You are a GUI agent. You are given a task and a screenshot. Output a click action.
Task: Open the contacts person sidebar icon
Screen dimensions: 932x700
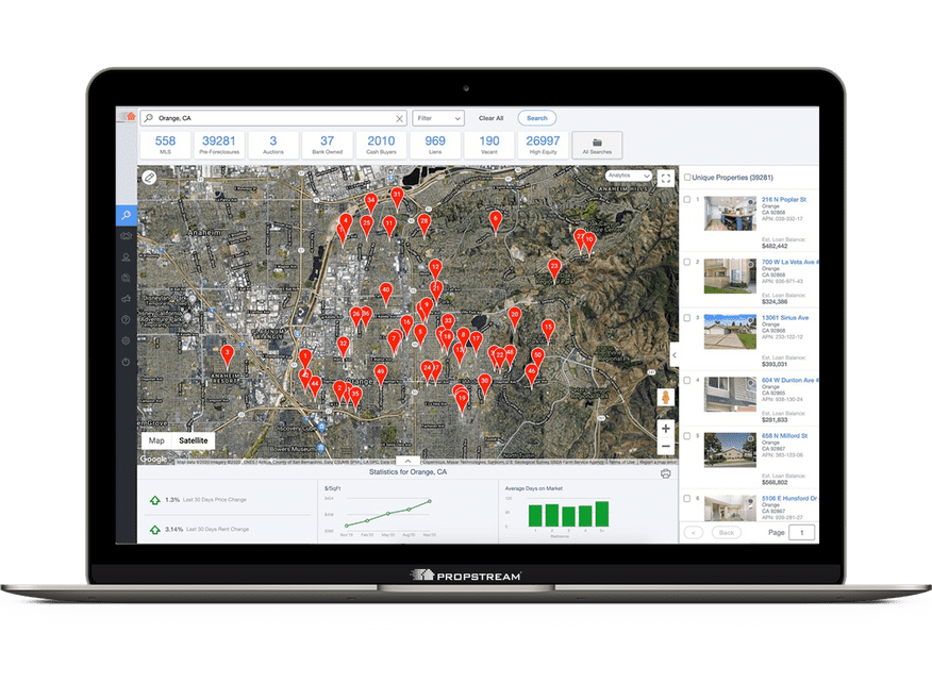tap(126, 257)
